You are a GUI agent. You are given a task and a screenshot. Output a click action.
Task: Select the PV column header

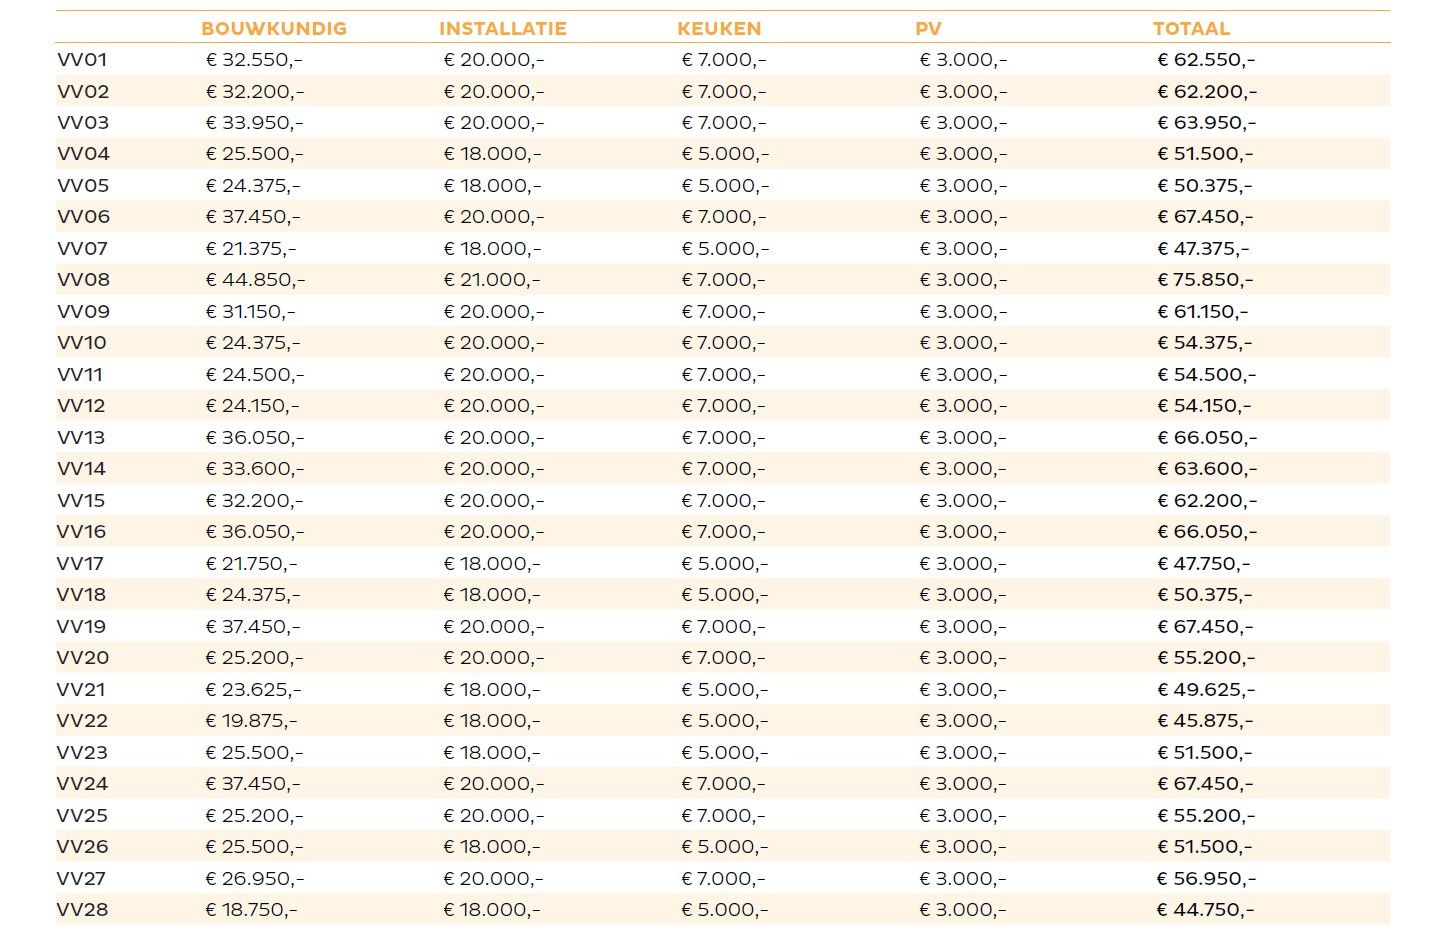pos(928,29)
